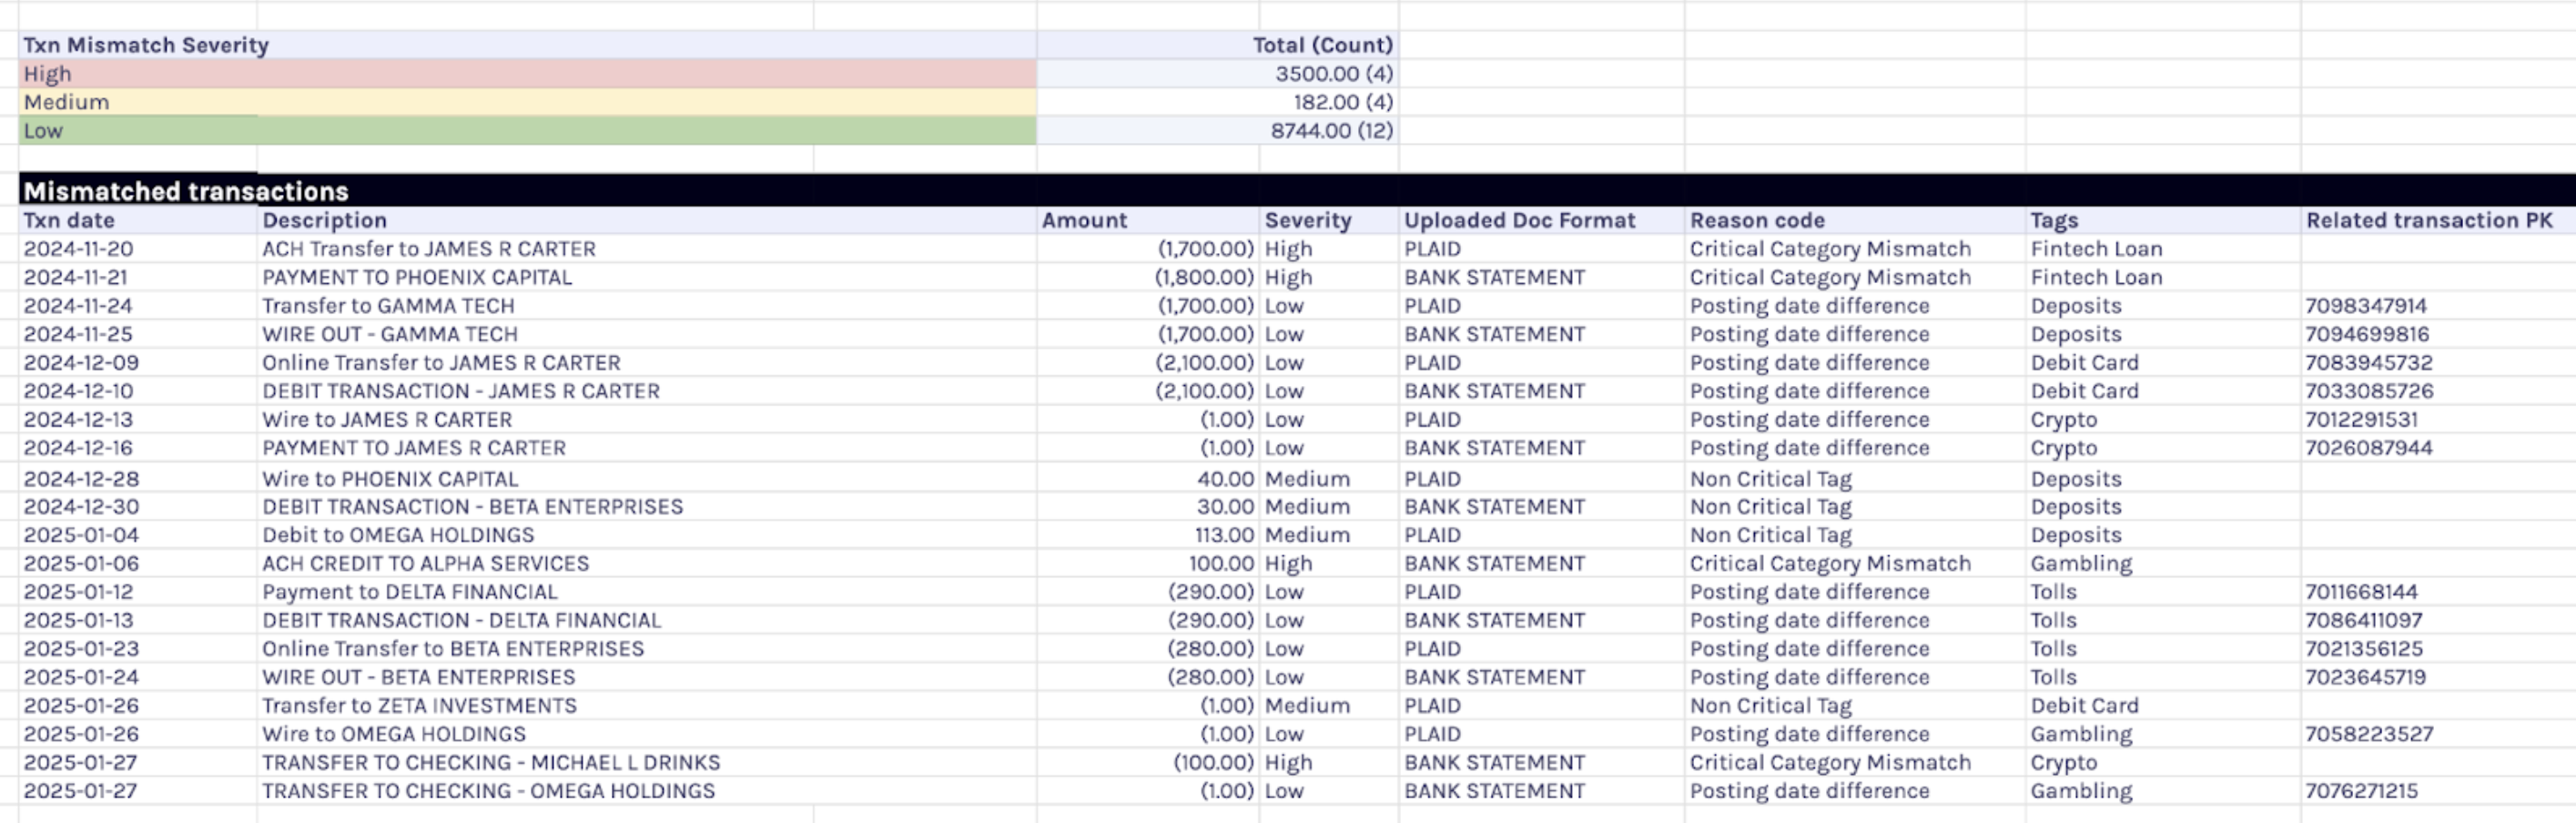
Task: Select the 'Txn date' column header
Action: pos(137,220)
